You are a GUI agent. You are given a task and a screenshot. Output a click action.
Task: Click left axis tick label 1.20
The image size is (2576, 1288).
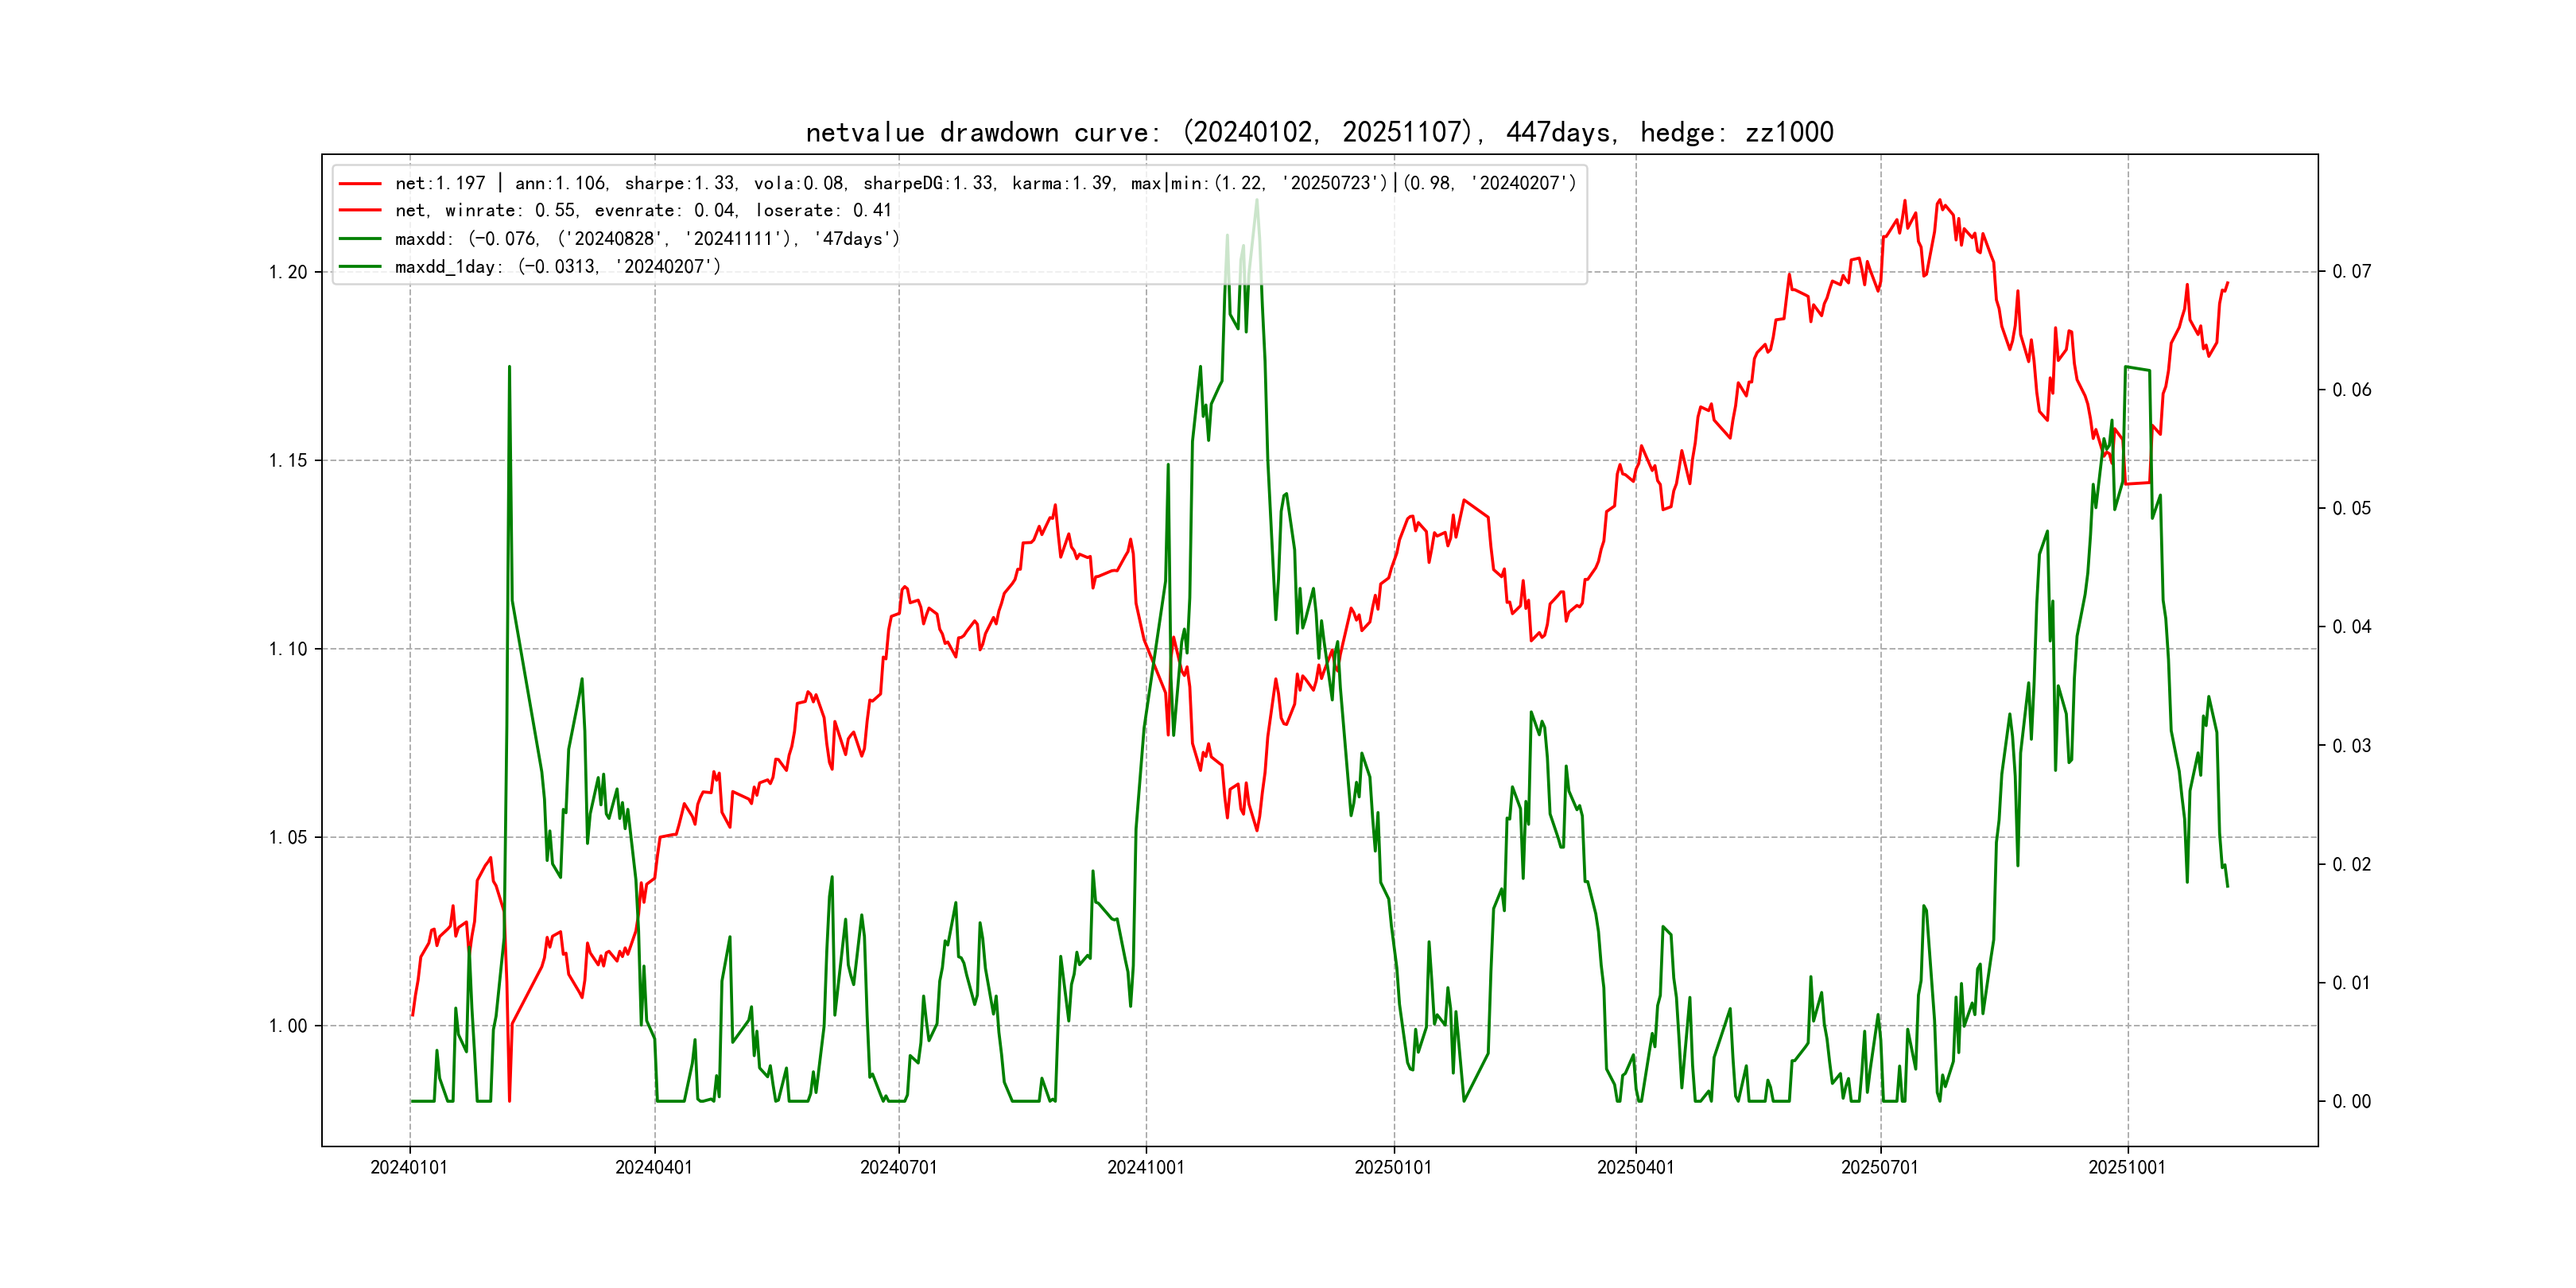tap(288, 273)
